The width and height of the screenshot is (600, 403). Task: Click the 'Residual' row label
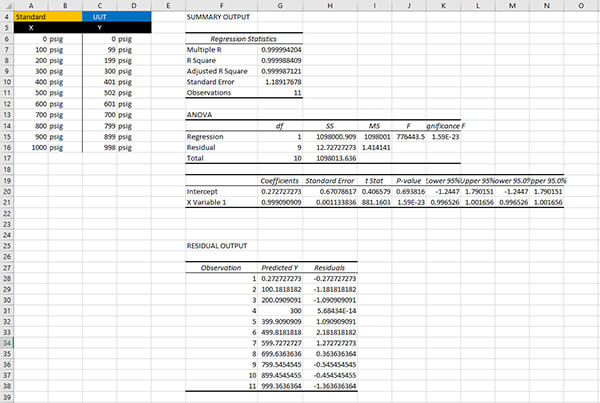click(x=201, y=147)
